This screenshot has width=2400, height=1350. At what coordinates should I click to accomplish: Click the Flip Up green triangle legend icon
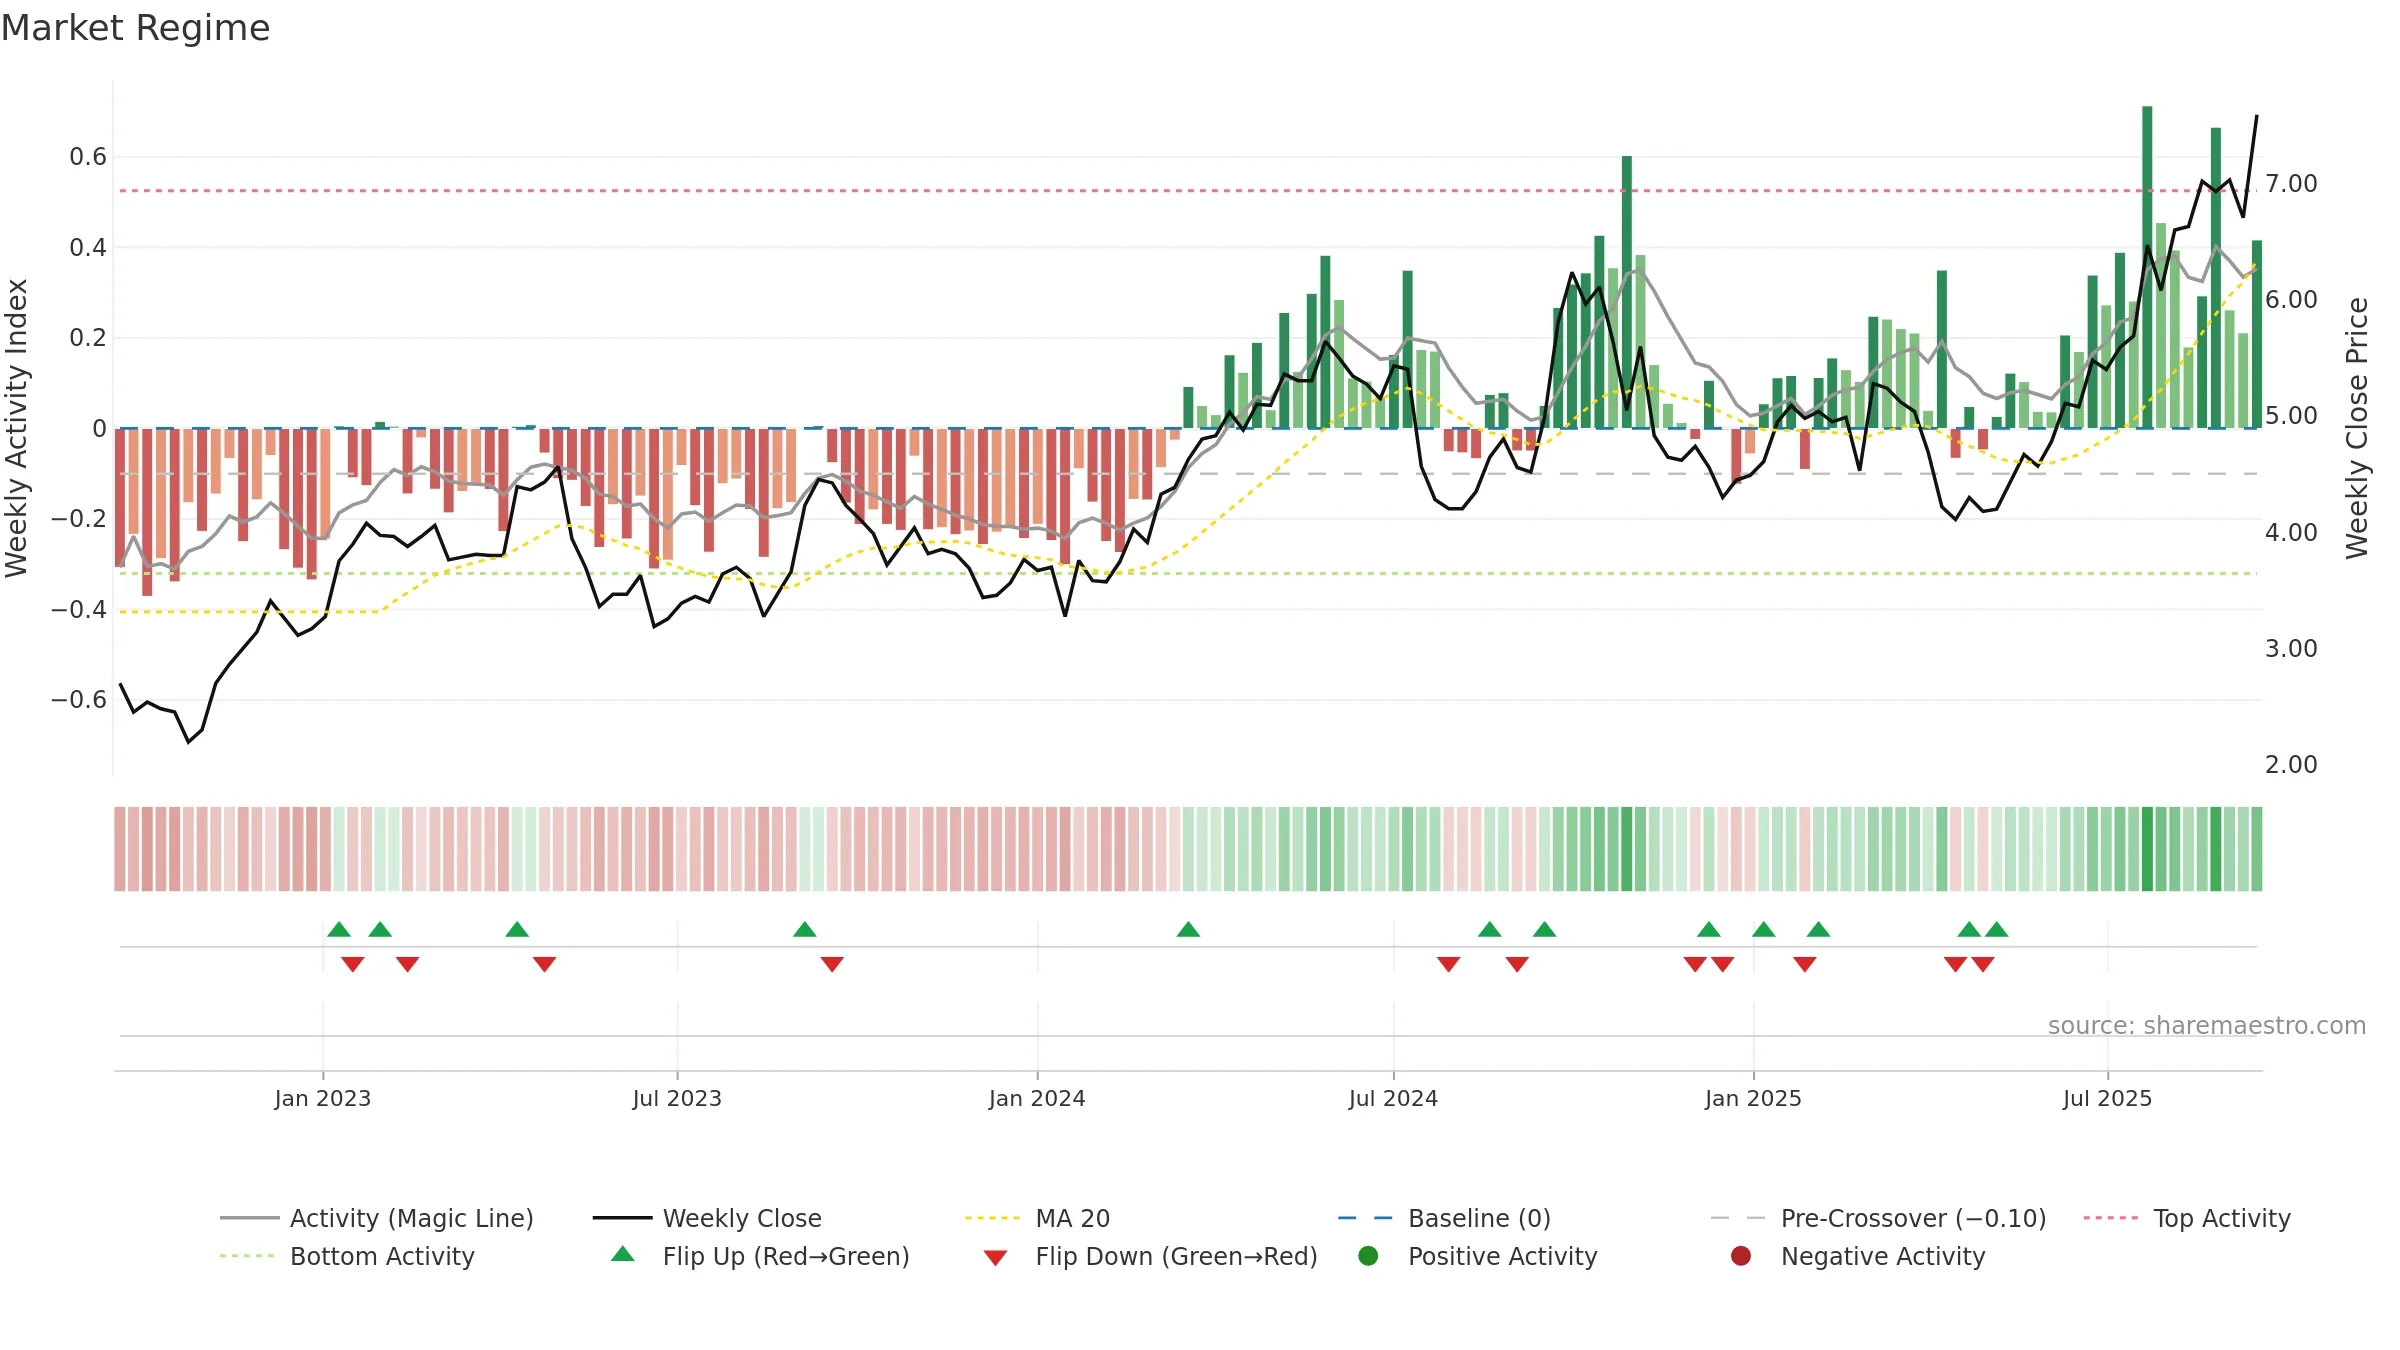pos(622,1254)
